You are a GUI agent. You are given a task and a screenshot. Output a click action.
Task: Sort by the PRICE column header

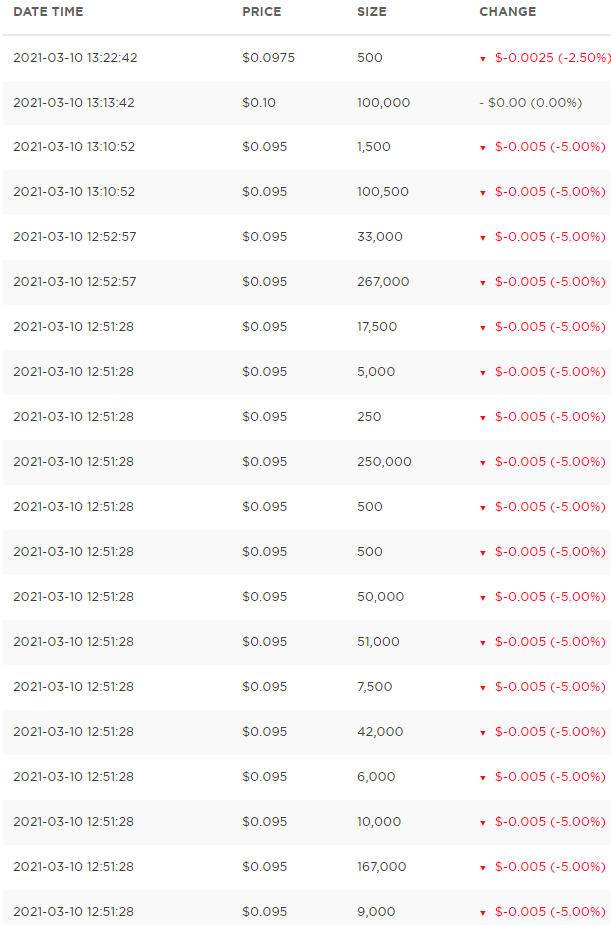tap(262, 12)
